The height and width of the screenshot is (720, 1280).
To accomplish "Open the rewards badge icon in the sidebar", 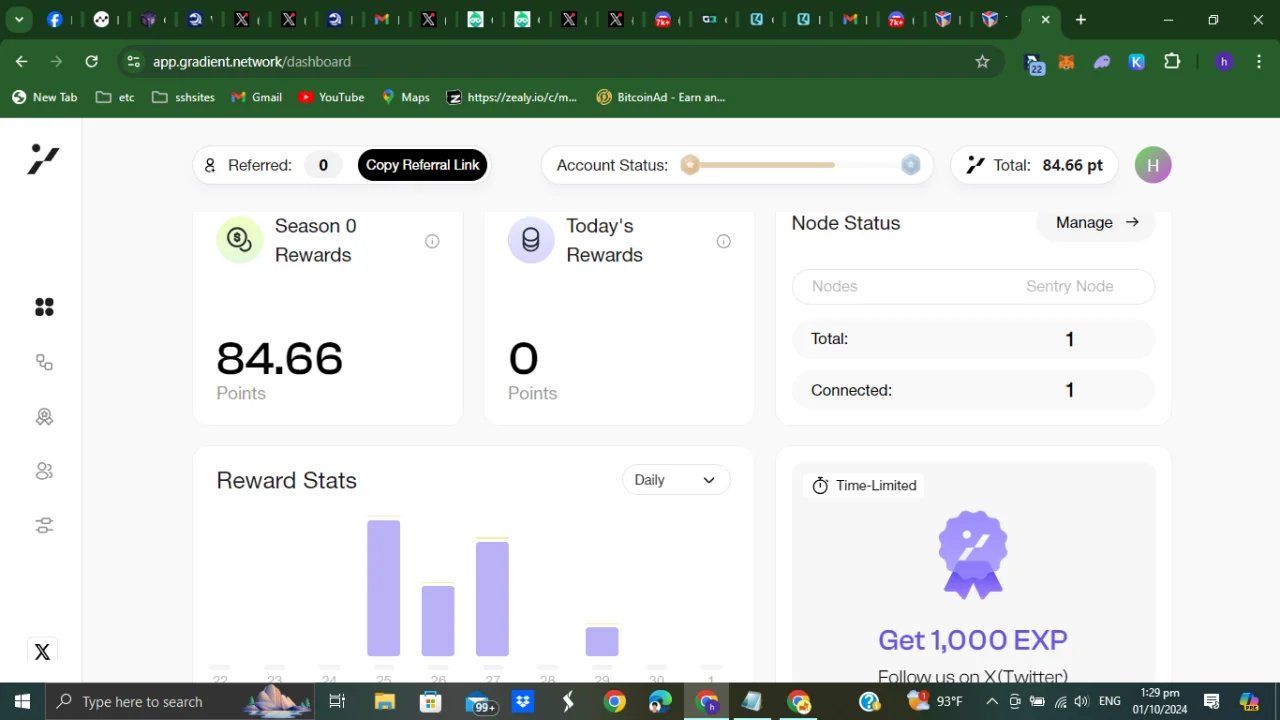I will coord(44,417).
